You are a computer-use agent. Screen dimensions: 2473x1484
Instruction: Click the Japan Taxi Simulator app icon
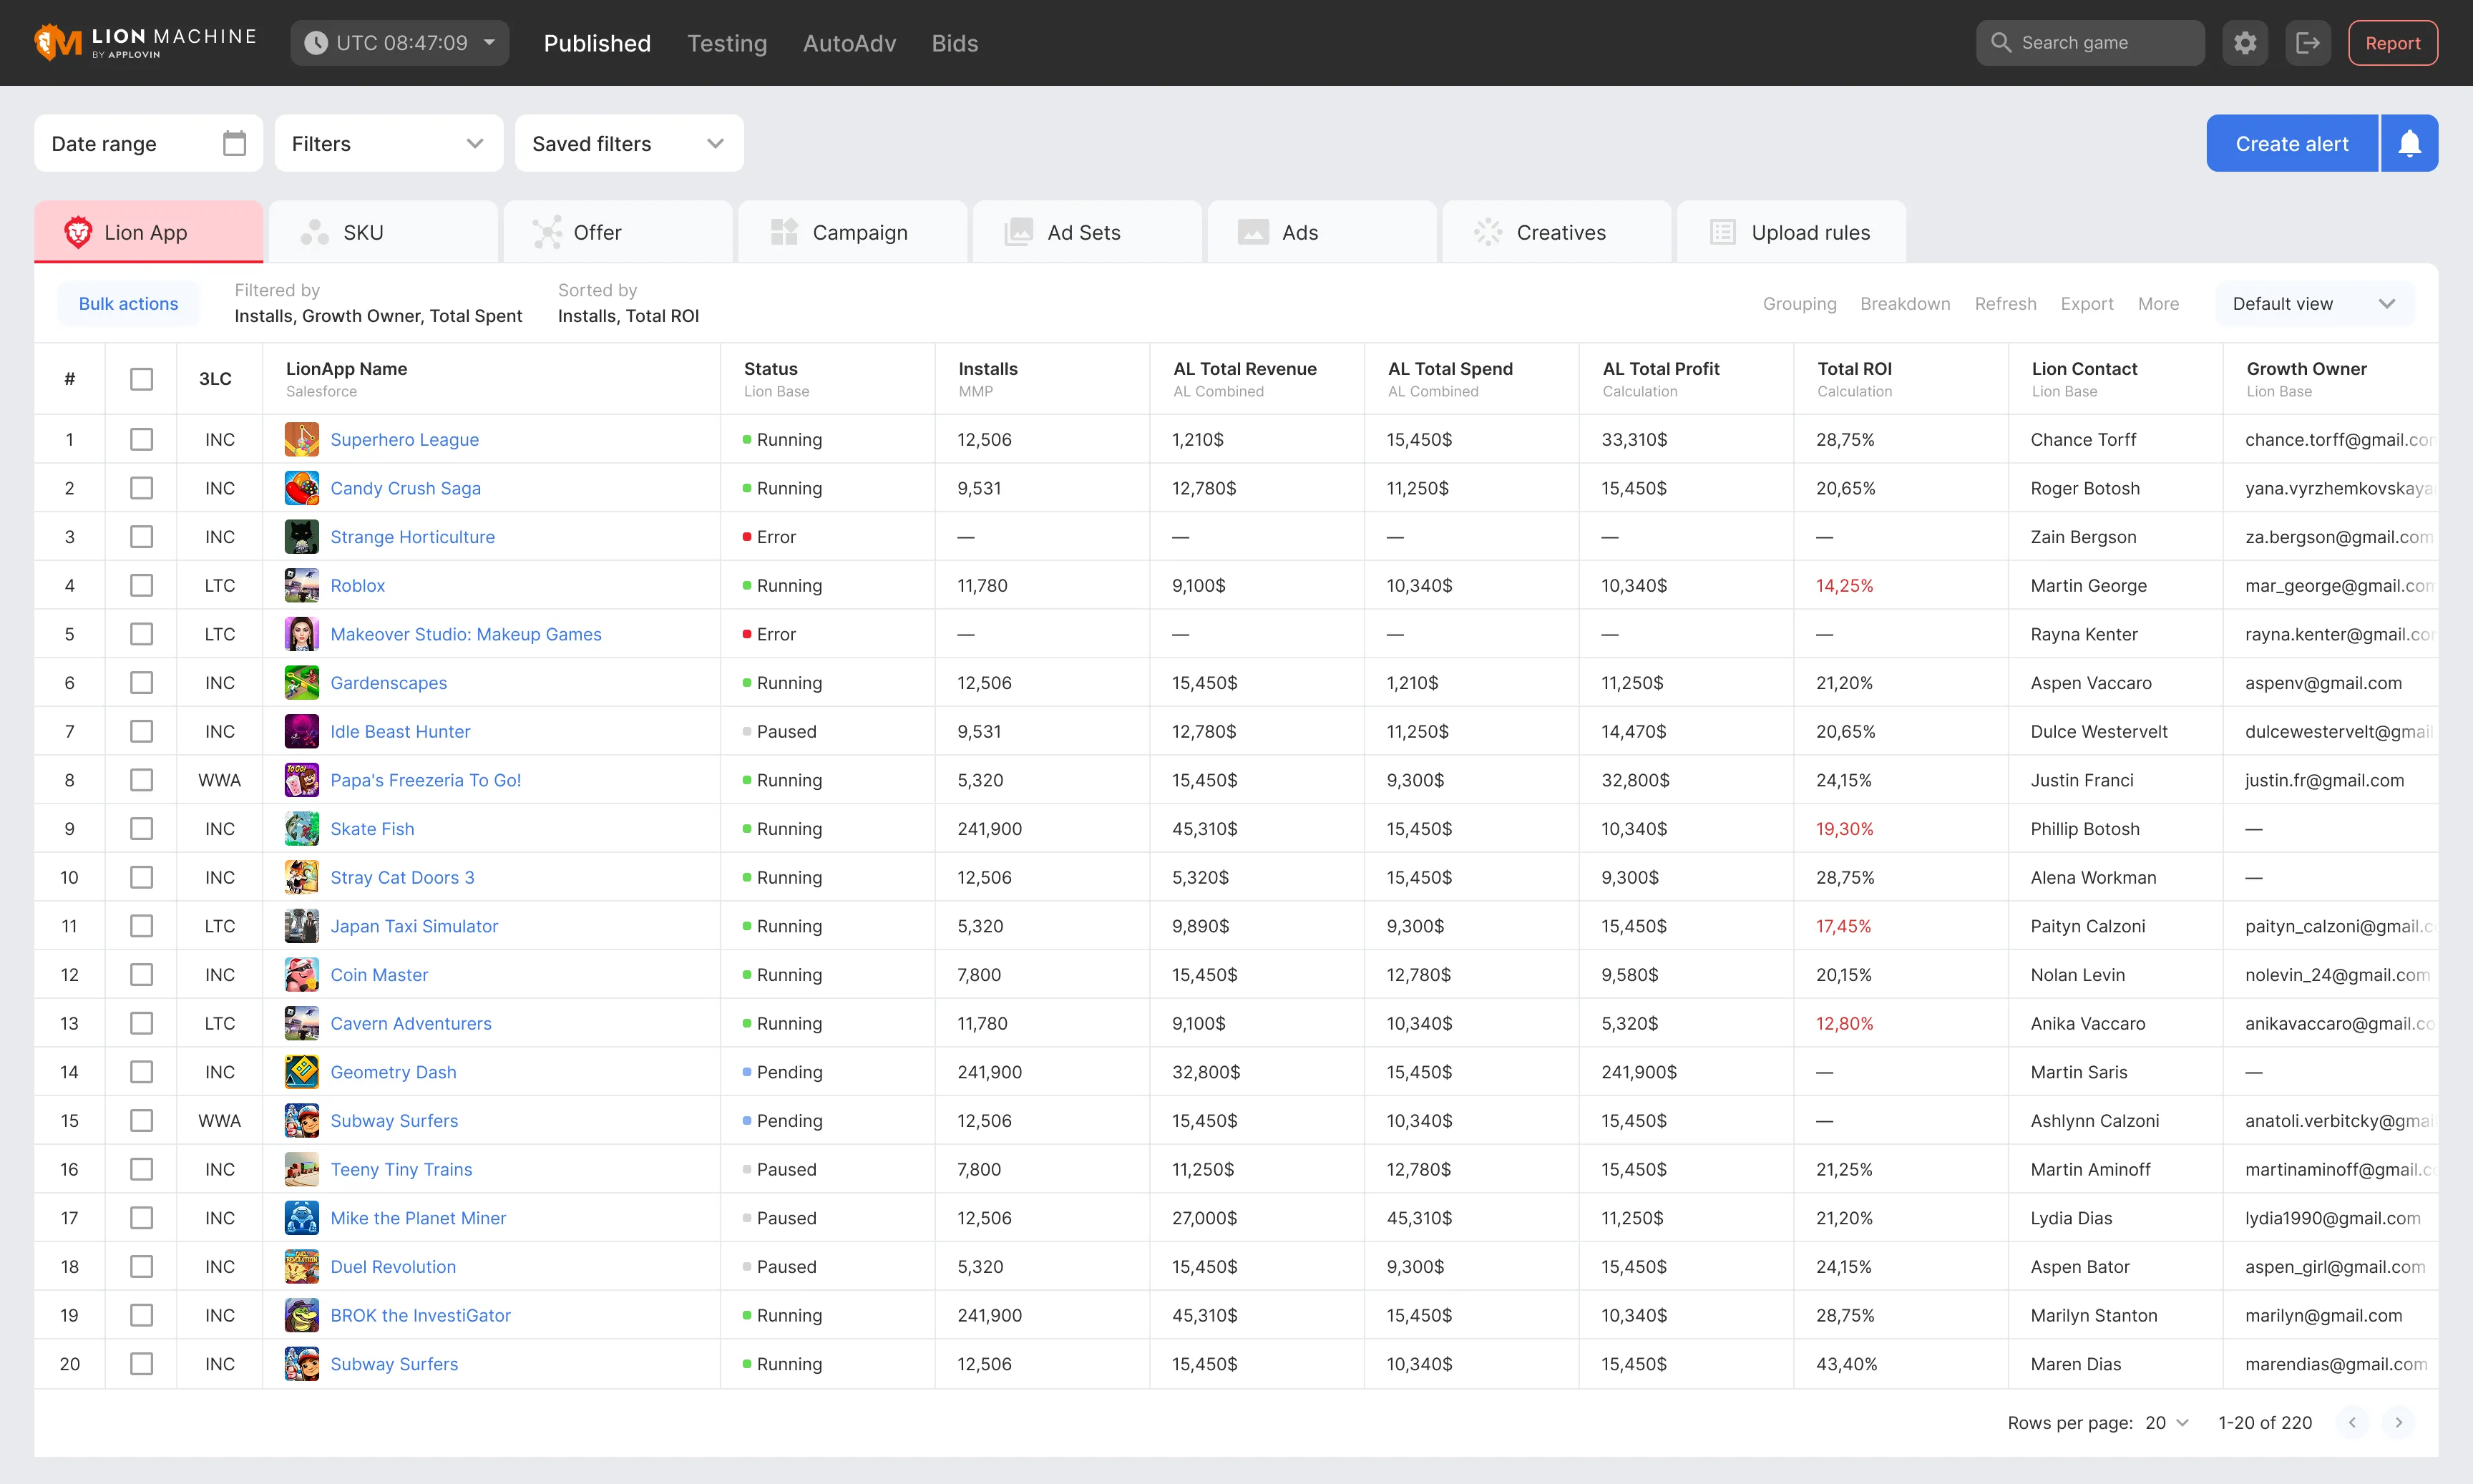301,926
